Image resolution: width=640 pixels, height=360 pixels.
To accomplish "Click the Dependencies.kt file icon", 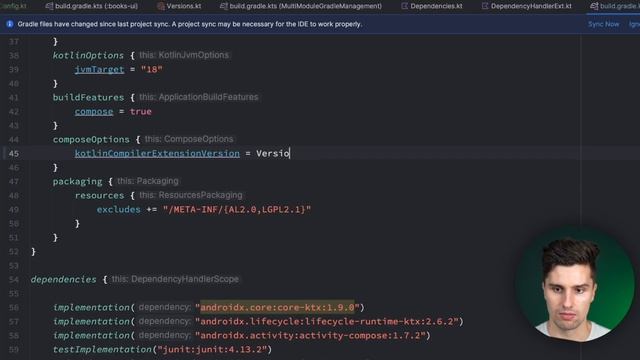I will [x=404, y=6].
